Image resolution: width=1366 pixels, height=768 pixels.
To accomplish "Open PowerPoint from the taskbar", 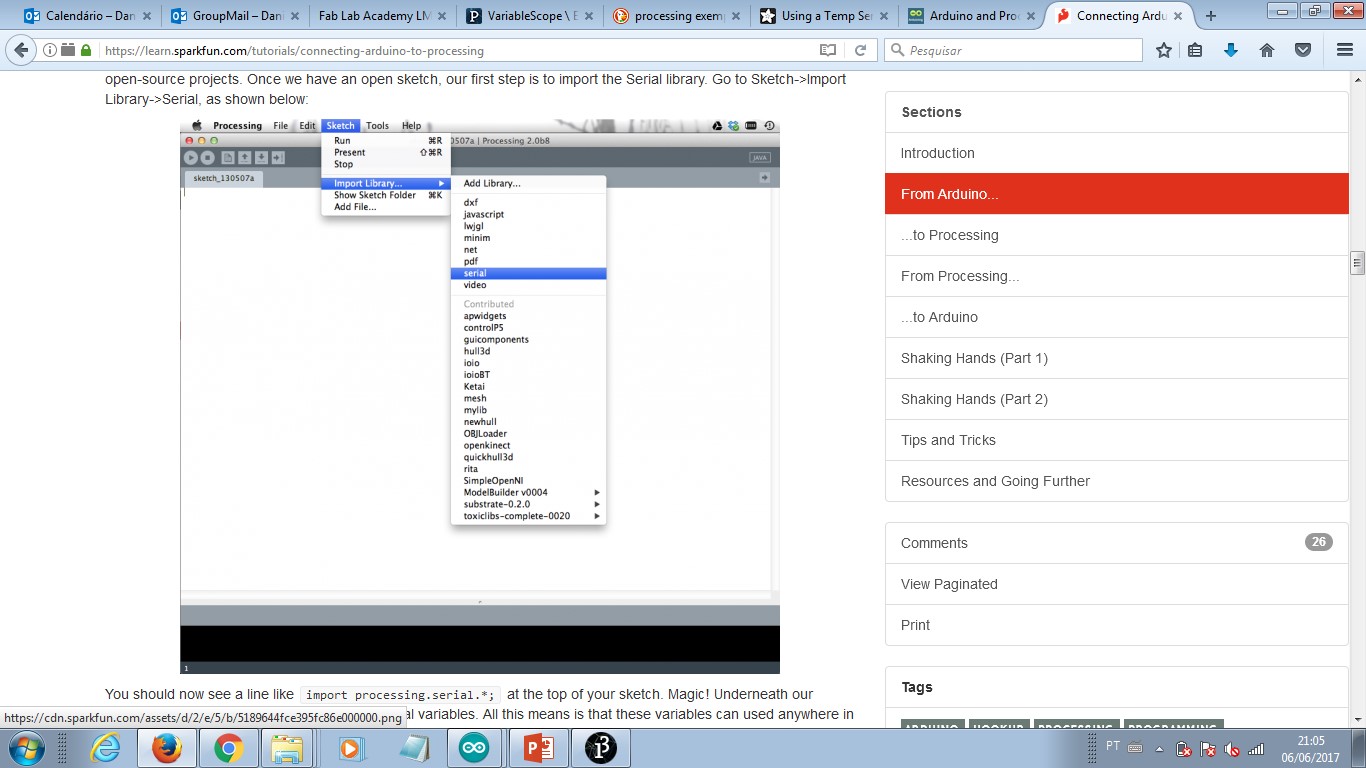I will (538, 748).
